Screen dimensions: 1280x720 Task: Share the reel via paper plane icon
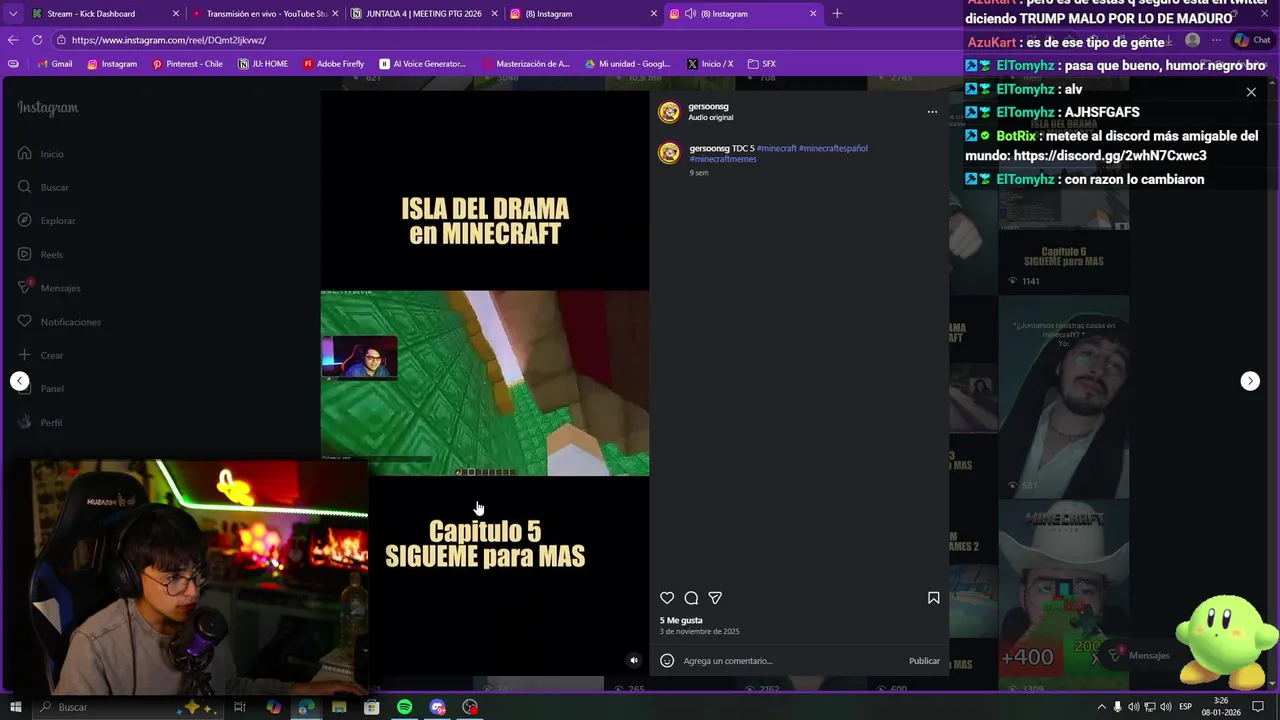click(x=715, y=598)
